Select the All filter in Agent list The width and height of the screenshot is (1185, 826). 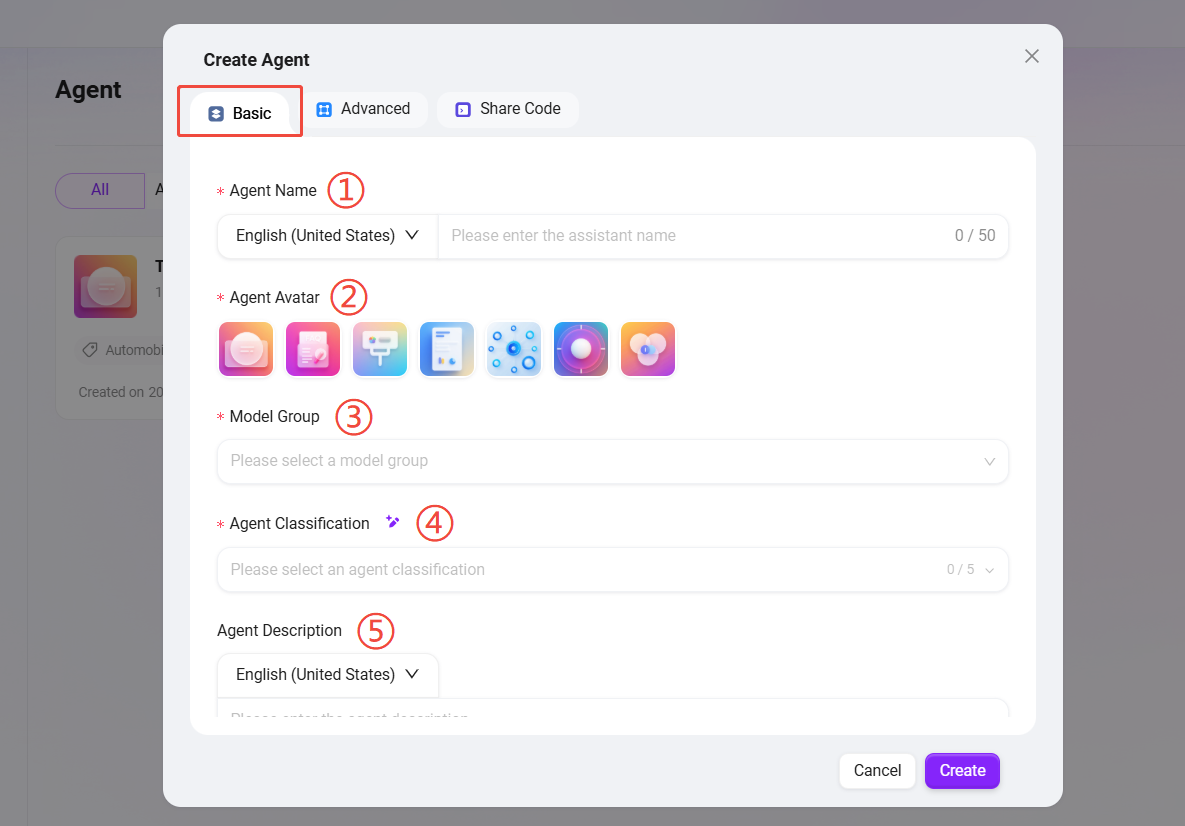(100, 190)
